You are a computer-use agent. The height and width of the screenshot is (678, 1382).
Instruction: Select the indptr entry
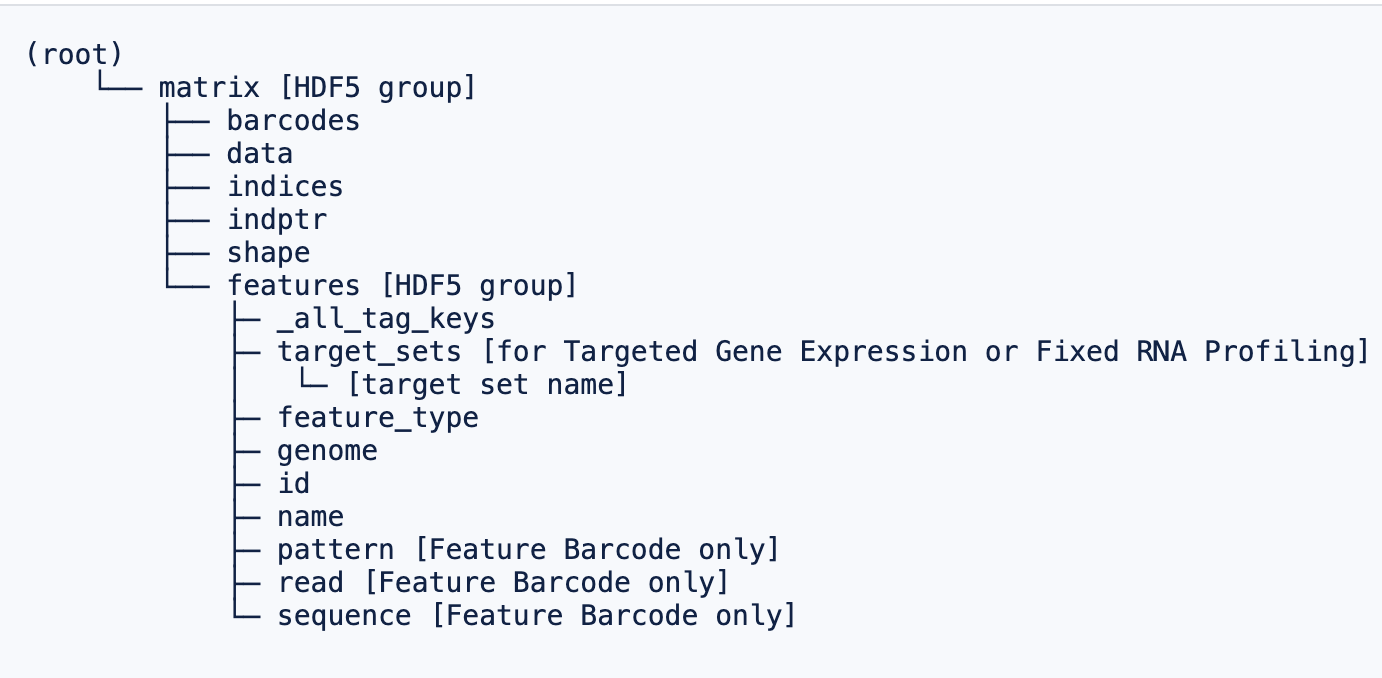point(276,219)
